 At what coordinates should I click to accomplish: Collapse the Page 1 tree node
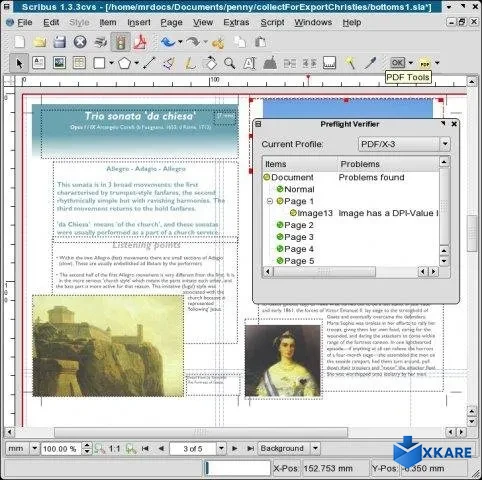point(270,201)
